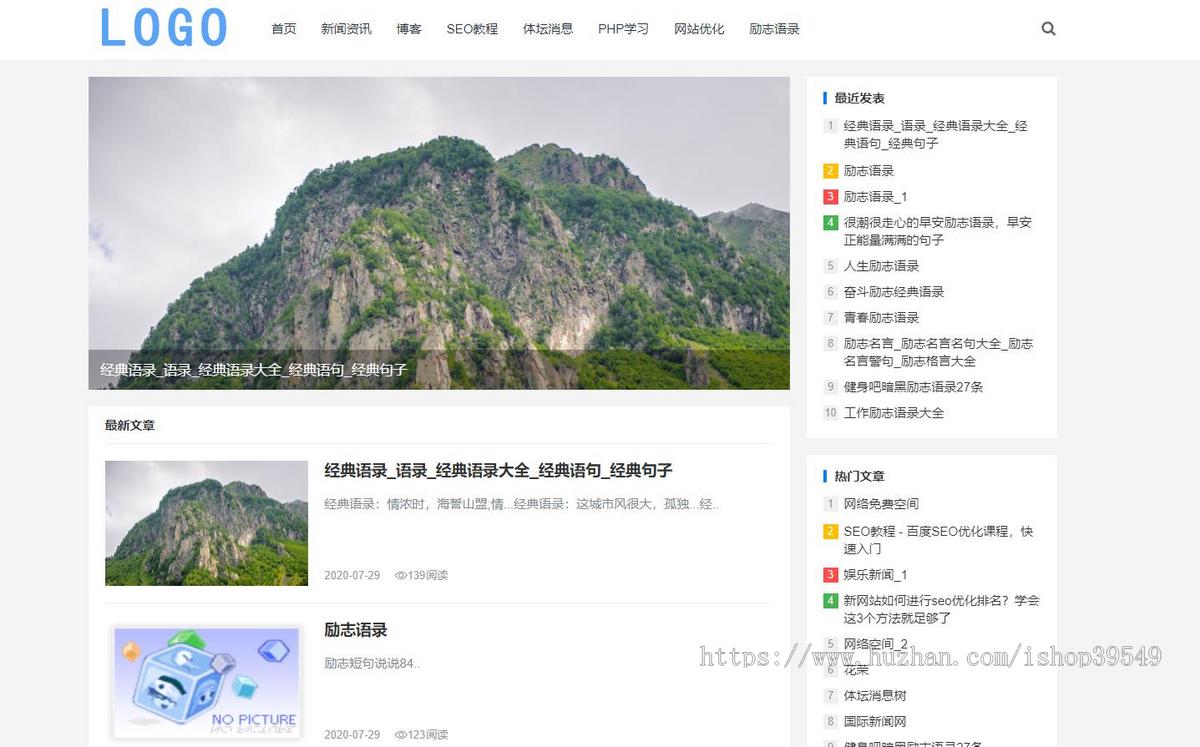Screen dimensions: 1200x747
Task: Open recent post 很潮很走心的早安励志语录
Action: 938,231
